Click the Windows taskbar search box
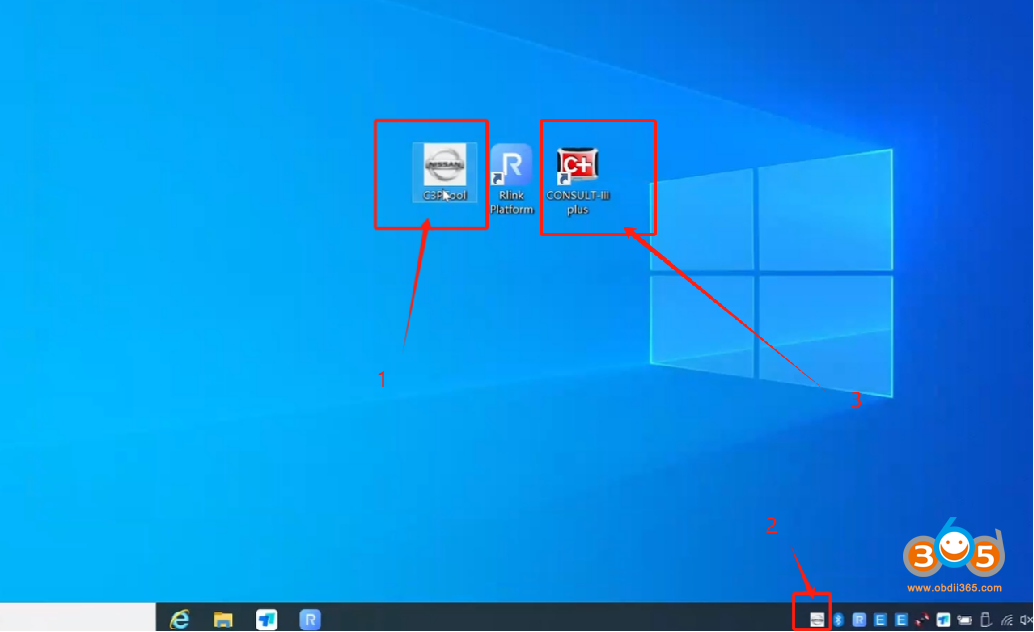Viewport: 1034px width, 632px height. [x=77, y=617]
